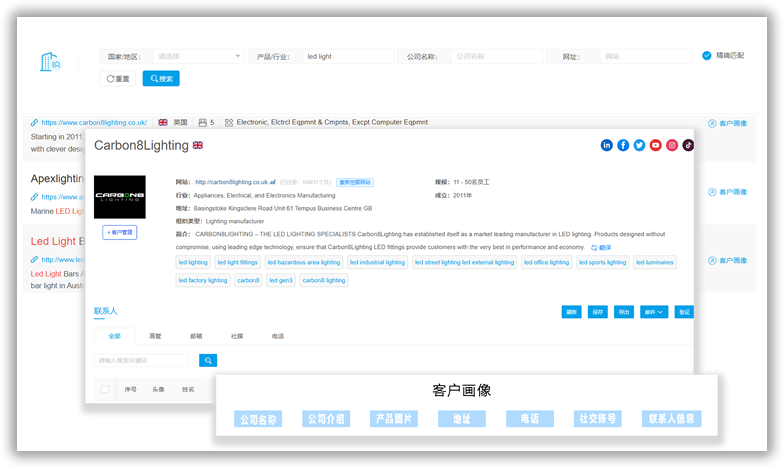Image resolution: width=784 pixels, height=468 pixels.
Task: Select the 联系人 contacts section heading tab
Action: pos(106,311)
